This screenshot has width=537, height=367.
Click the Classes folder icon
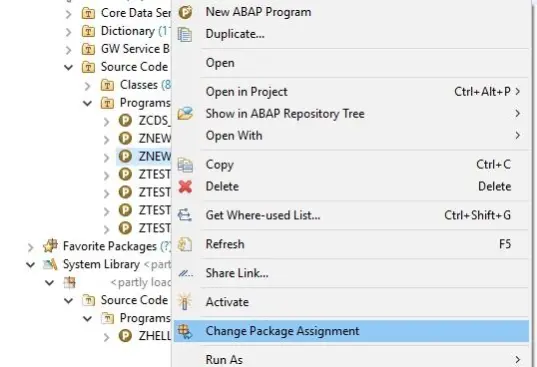click(107, 85)
